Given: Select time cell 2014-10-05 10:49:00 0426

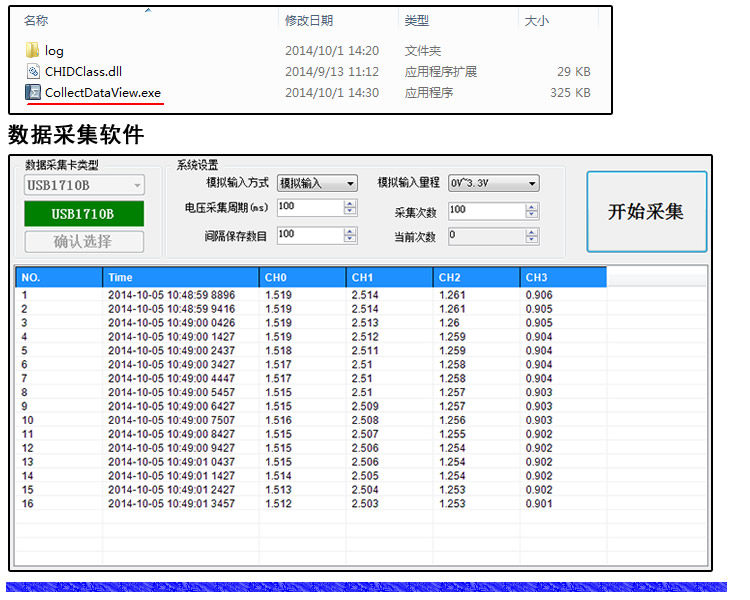Looking at the screenshot, I should pos(172,322).
